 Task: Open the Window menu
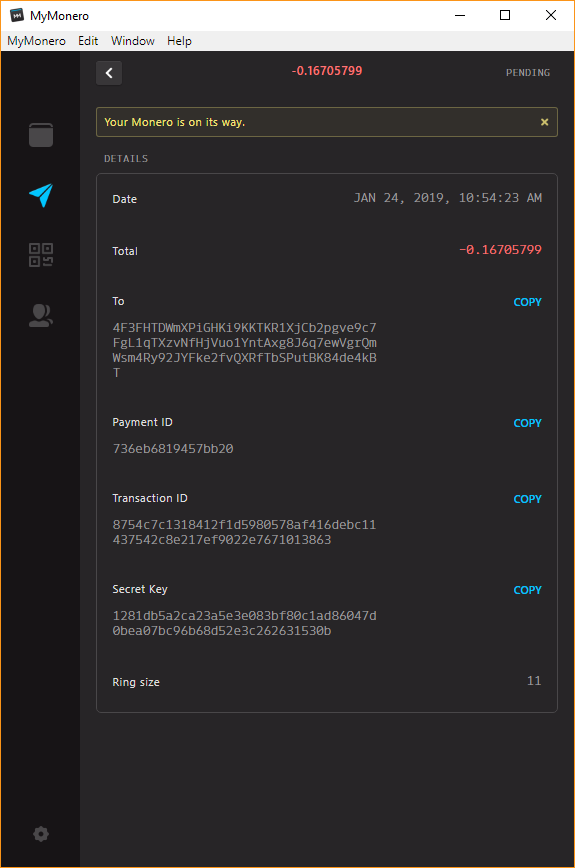(133, 41)
